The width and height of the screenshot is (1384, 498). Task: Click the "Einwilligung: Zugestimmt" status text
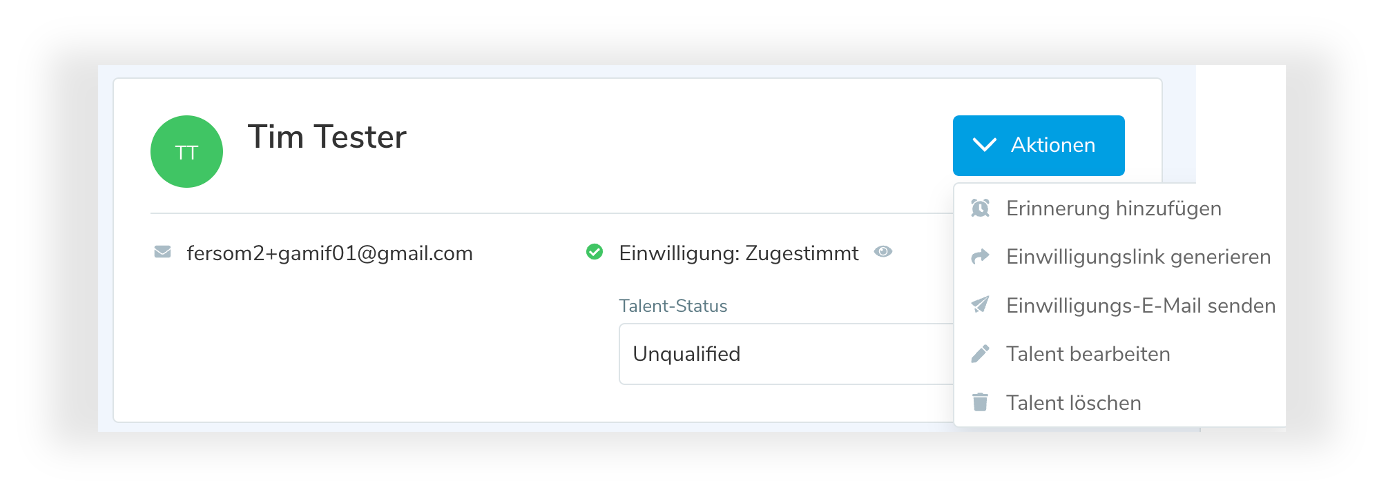point(738,253)
